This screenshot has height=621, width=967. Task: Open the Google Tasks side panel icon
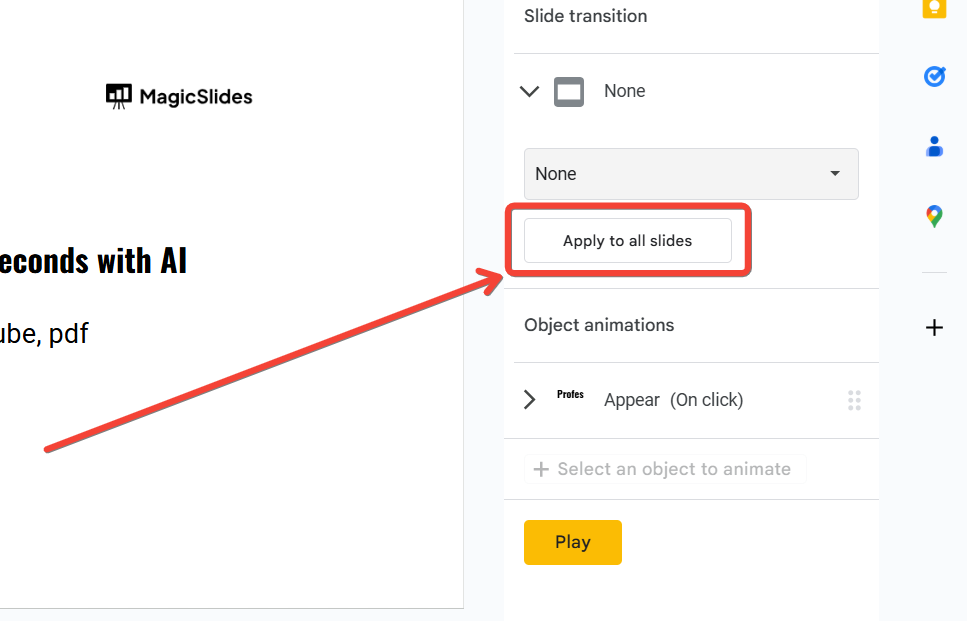[x=934, y=76]
